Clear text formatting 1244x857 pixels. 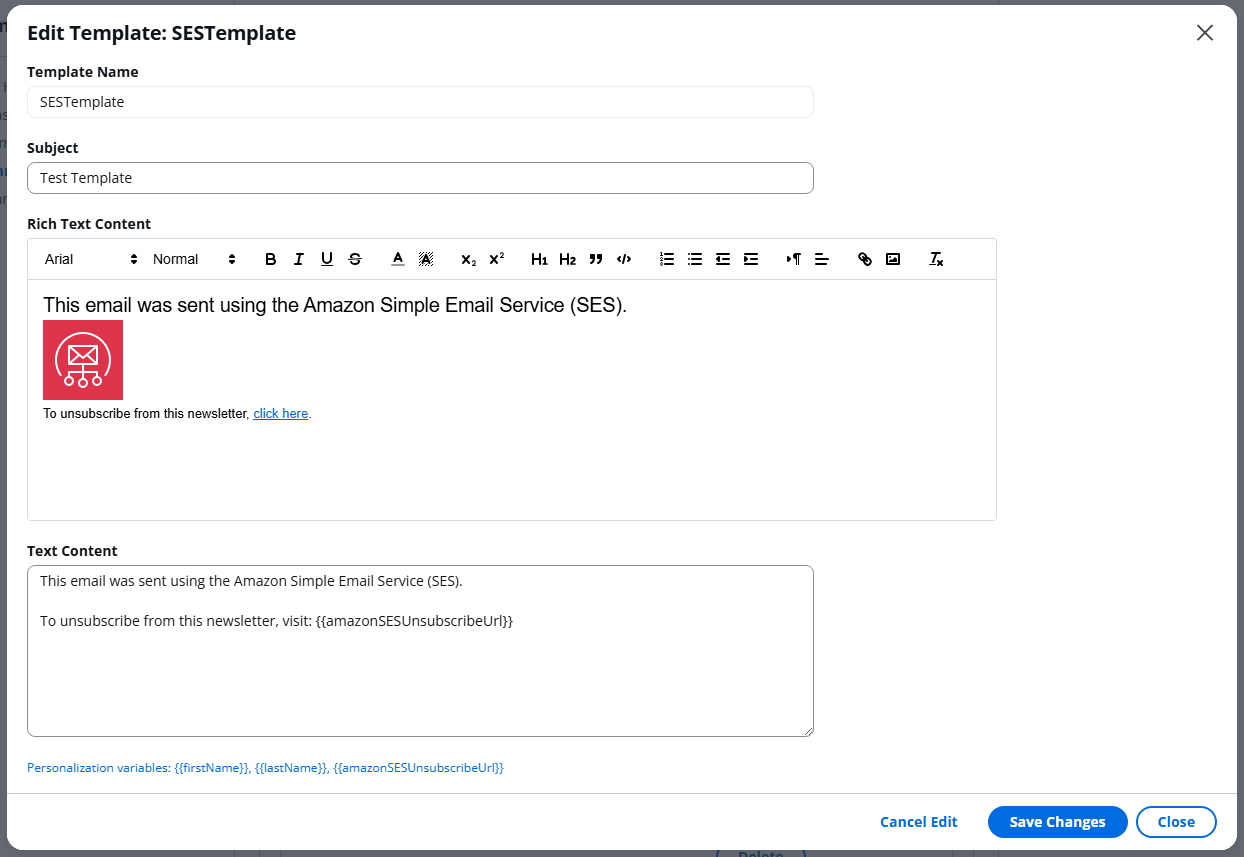[x=936, y=259]
